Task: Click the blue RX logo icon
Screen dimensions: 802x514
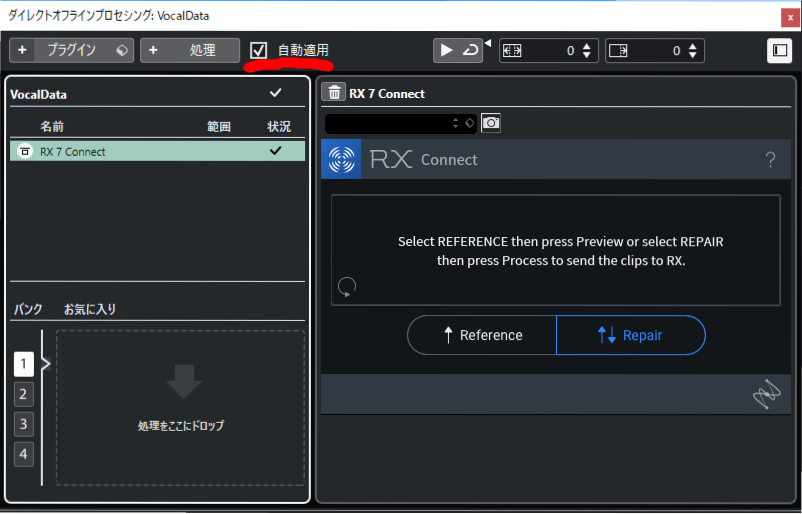Action: click(x=341, y=159)
